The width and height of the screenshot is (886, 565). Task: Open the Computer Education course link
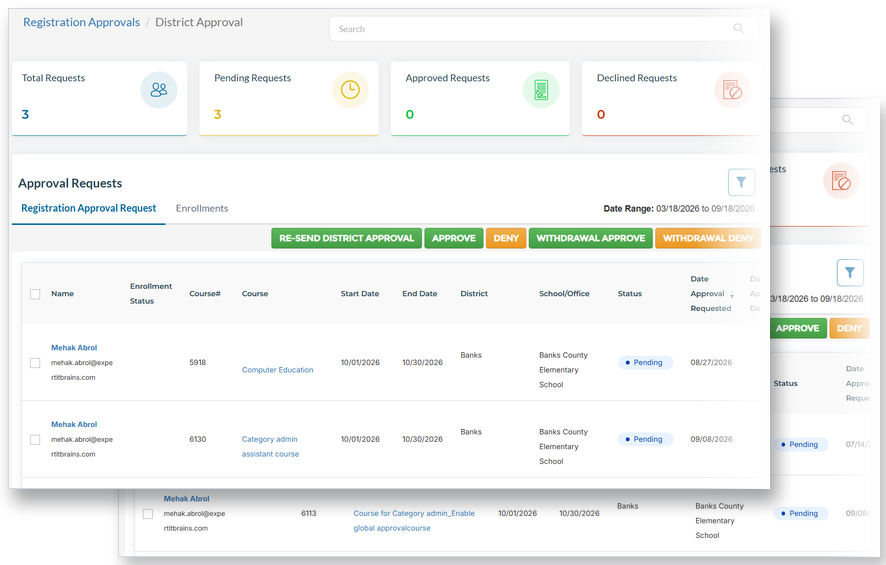(x=277, y=370)
